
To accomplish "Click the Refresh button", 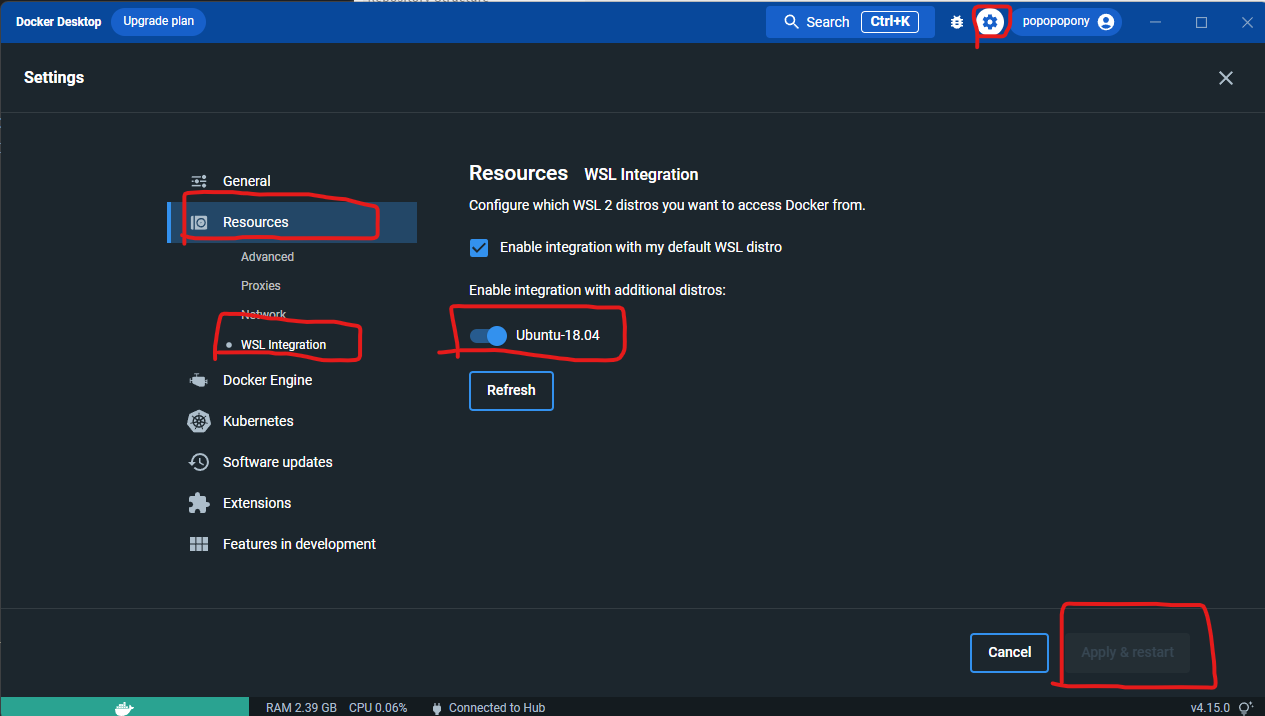I will (x=511, y=390).
